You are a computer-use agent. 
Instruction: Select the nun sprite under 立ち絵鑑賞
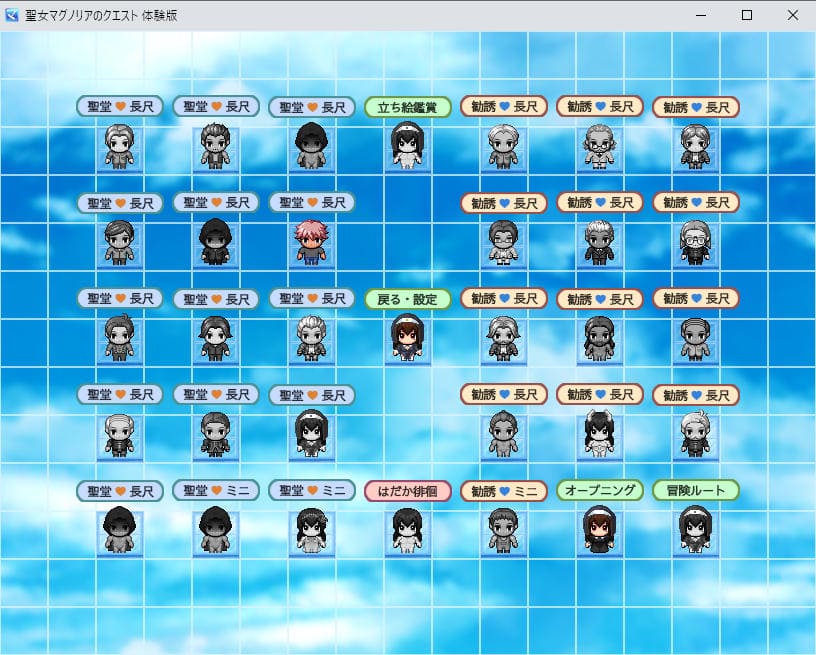408,146
